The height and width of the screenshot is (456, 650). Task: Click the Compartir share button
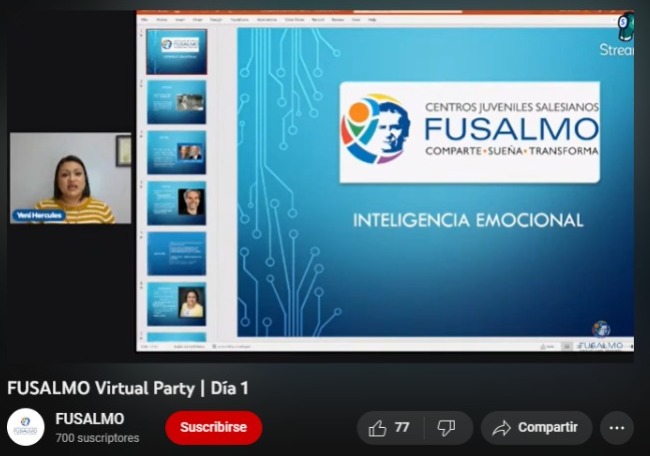point(536,428)
